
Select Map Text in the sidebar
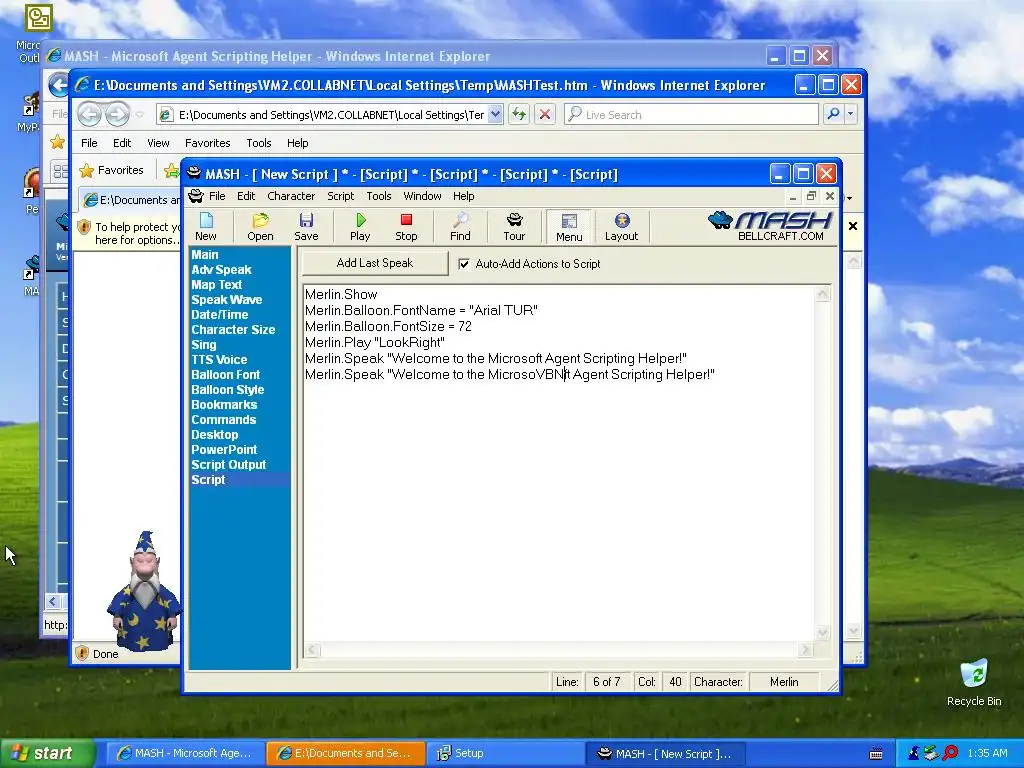click(216, 285)
